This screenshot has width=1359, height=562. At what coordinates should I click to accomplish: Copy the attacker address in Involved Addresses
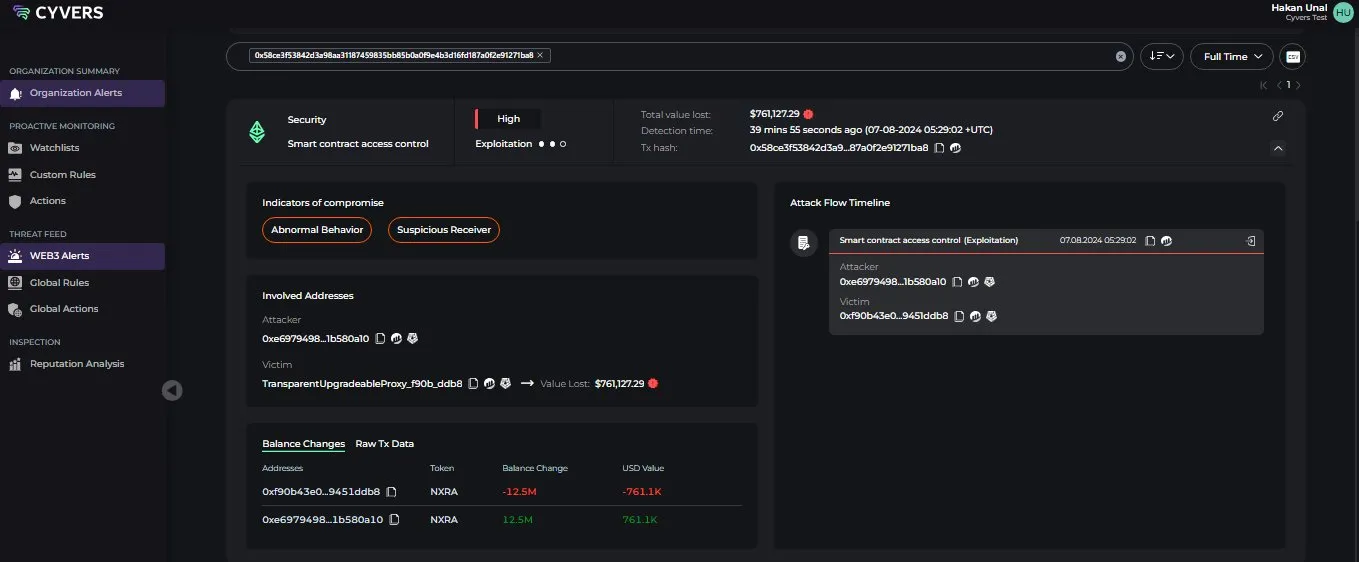click(x=380, y=339)
